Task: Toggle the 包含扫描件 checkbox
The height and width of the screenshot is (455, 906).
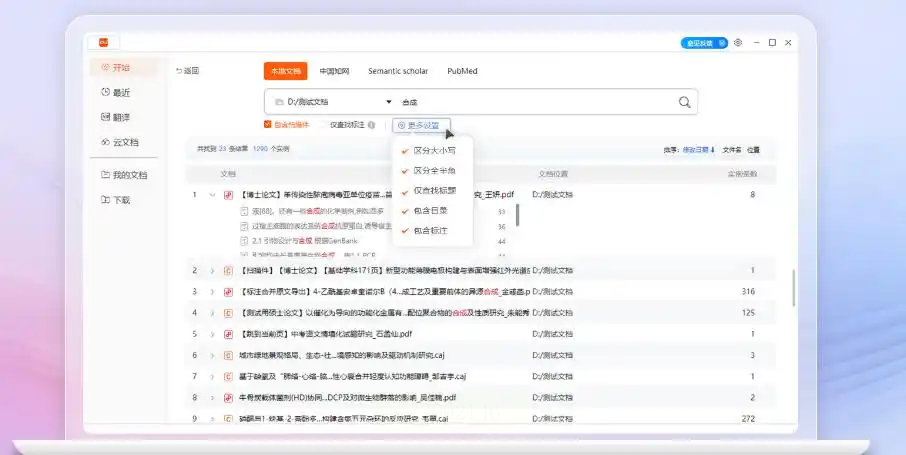Action: [268, 125]
